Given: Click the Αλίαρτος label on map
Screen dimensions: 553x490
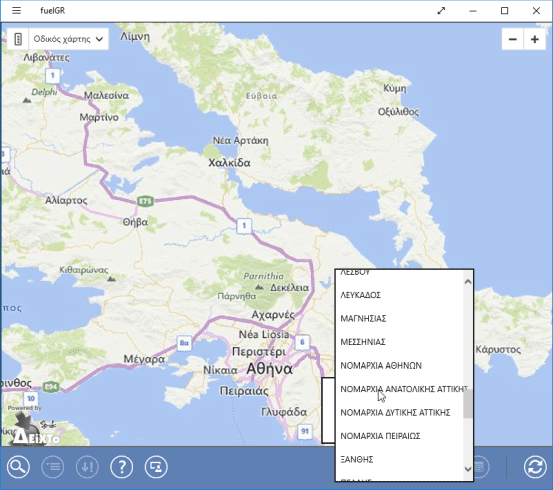Looking at the screenshot, I should click(66, 200).
